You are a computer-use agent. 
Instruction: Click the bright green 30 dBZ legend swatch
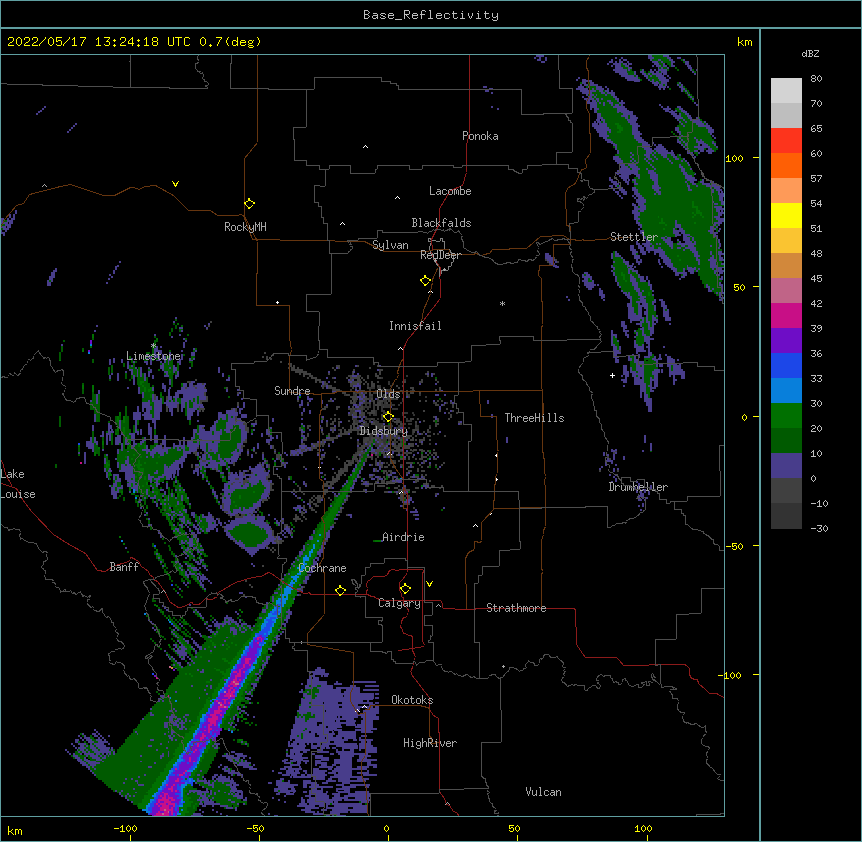[786, 416]
